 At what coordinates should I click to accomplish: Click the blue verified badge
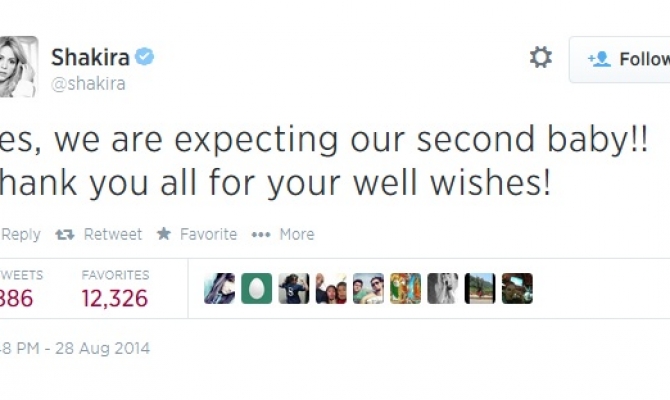[x=145, y=57]
